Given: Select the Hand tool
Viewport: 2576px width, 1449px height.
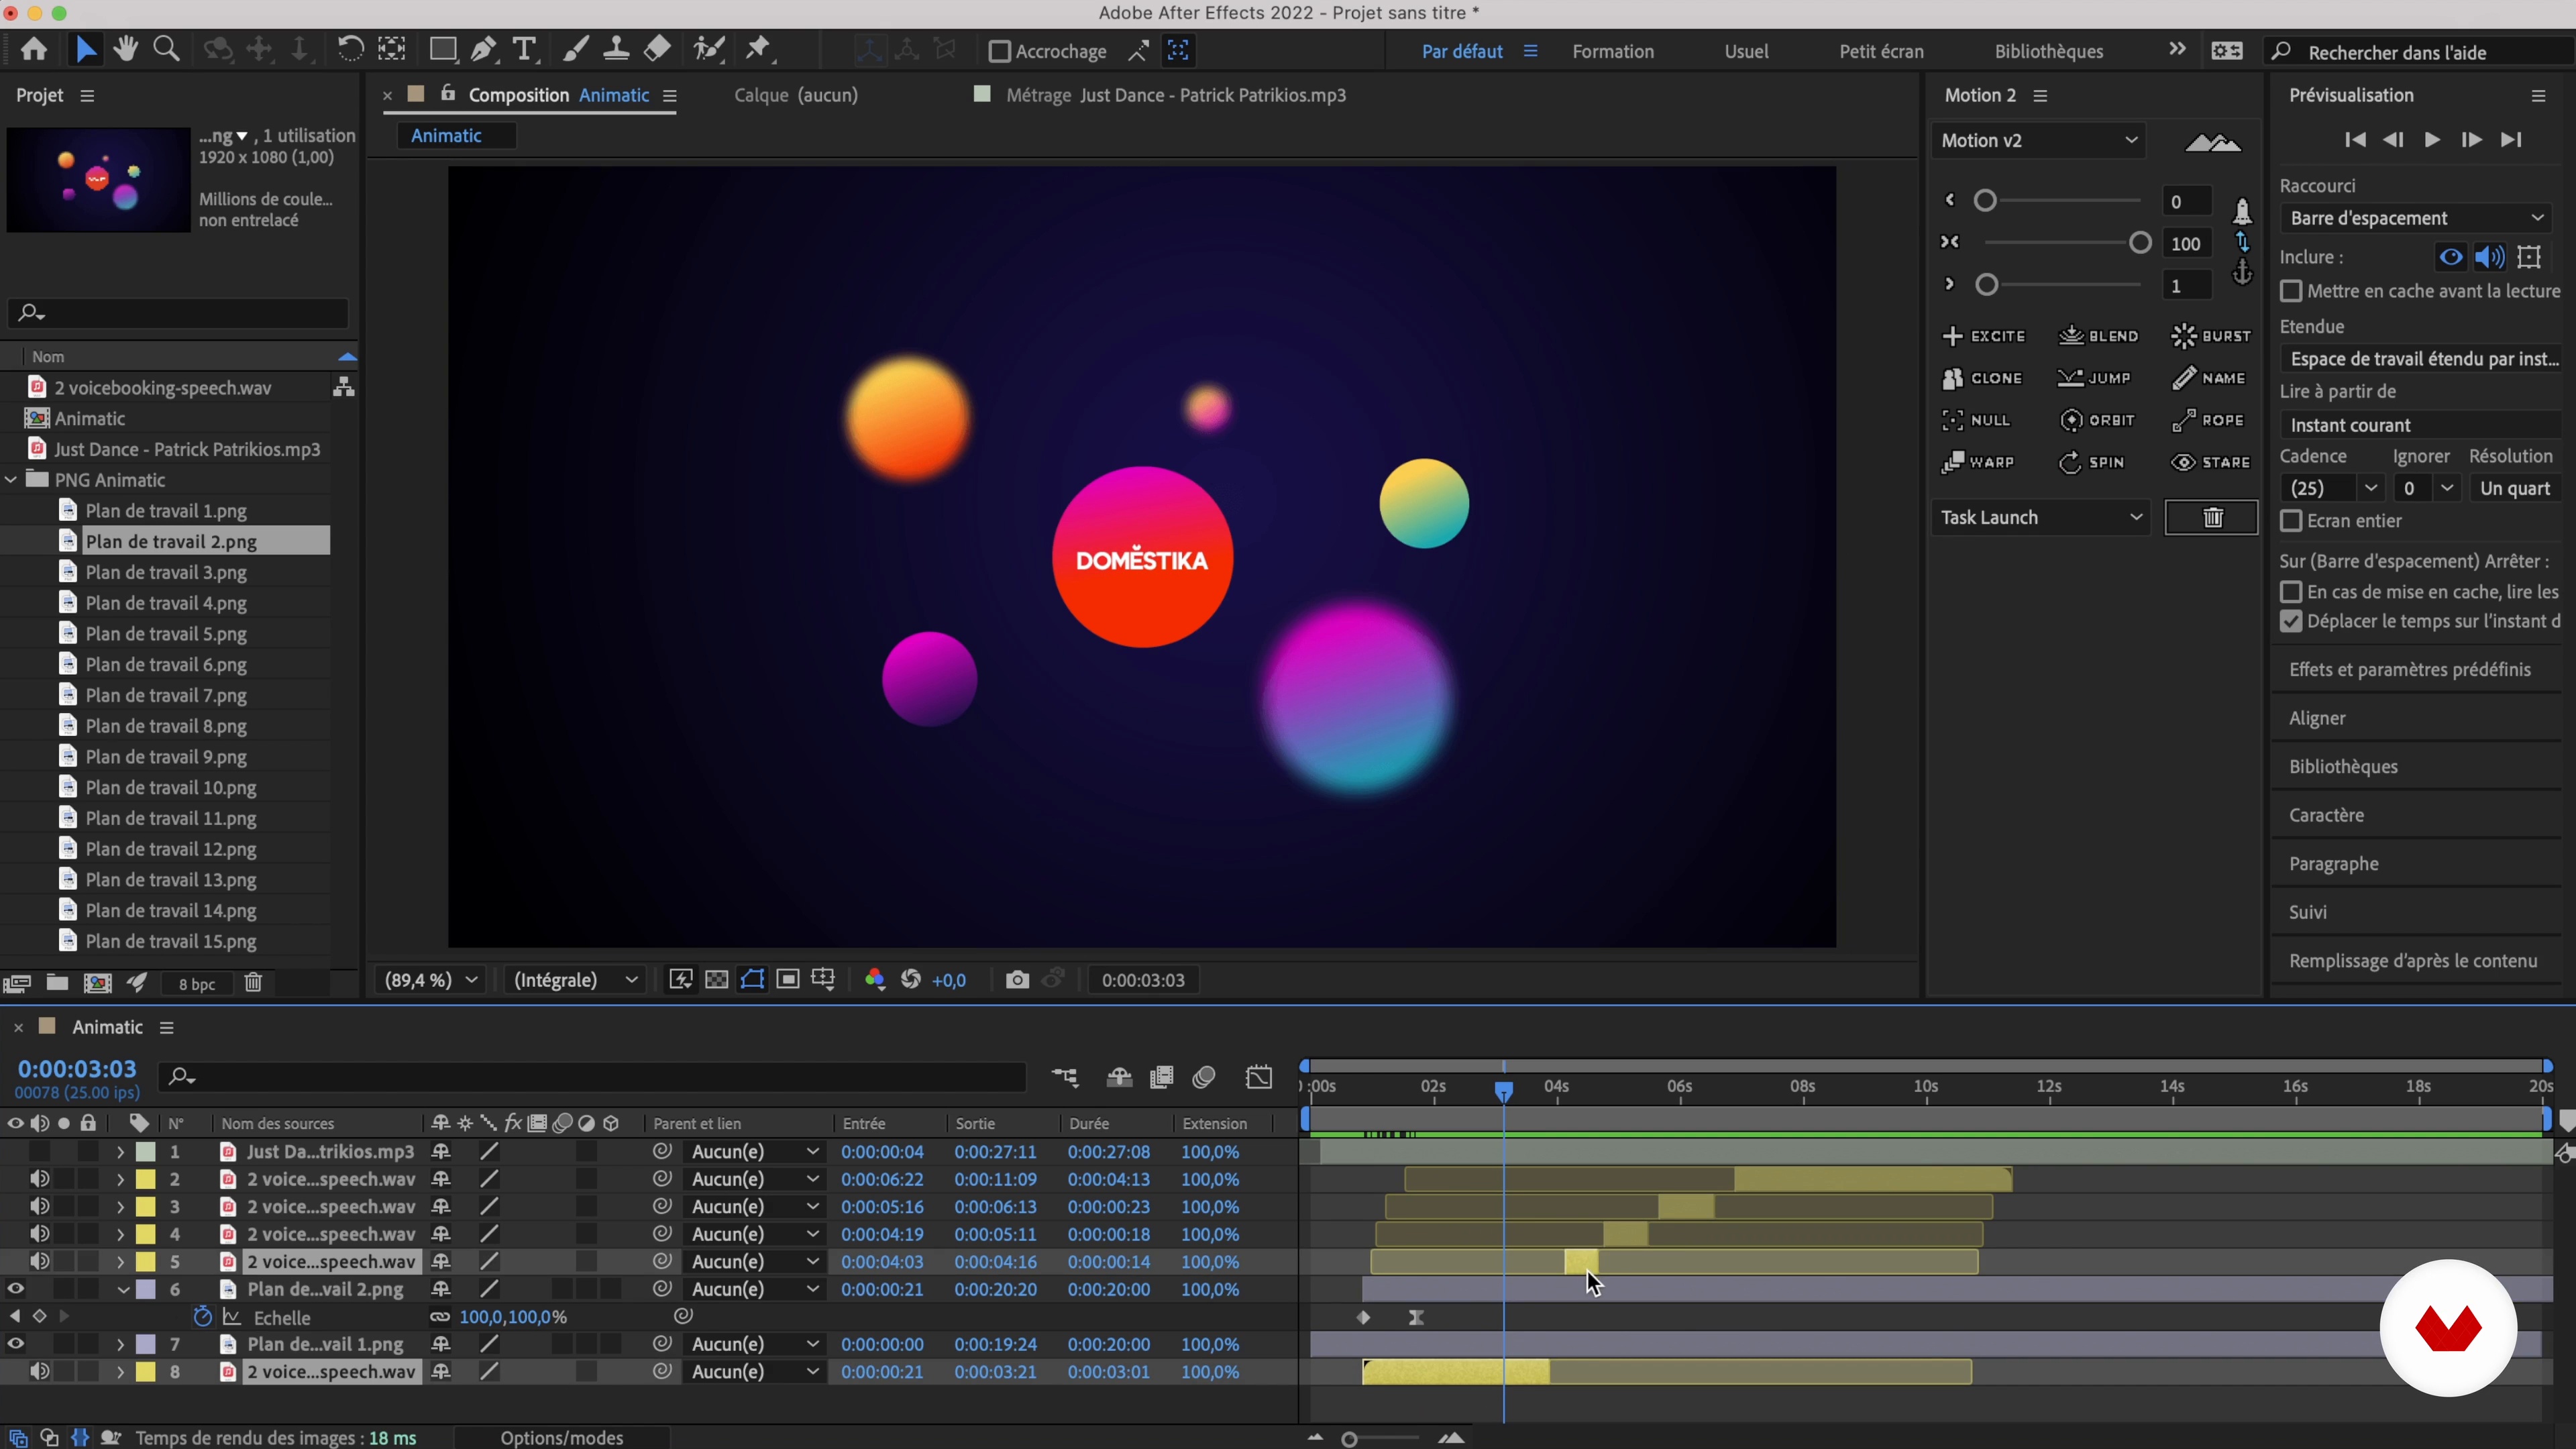Looking at the screenshot, I should click(x=125, y=49).
